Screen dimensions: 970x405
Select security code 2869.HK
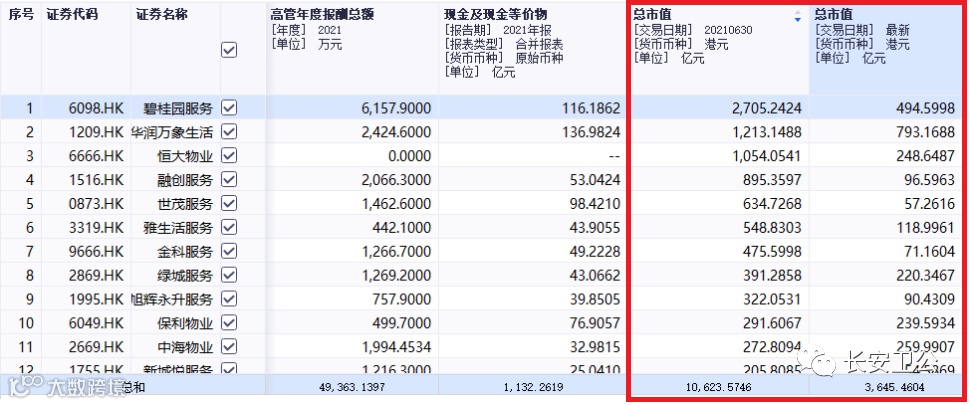pyautogui.click(x=97, y=276)
